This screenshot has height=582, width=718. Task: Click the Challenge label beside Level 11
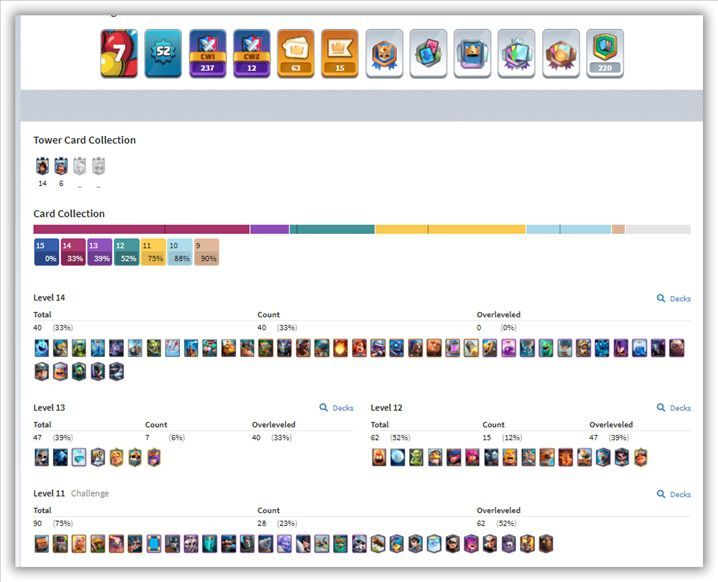(x=90, y=493)
